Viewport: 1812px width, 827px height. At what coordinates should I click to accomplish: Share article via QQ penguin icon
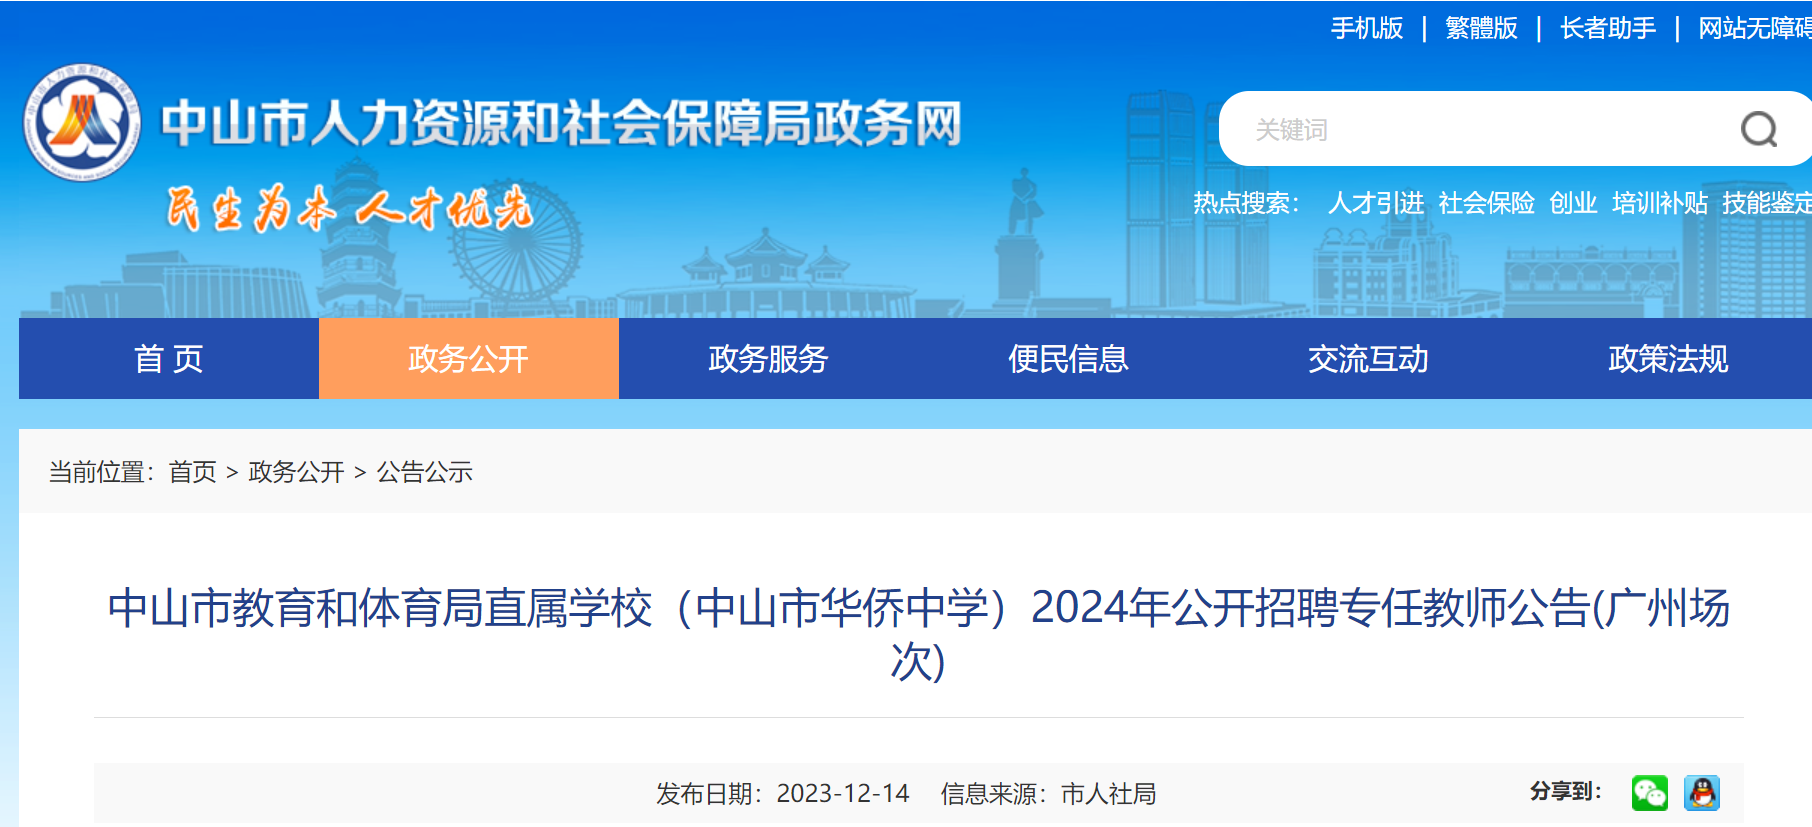(1701, 793)
